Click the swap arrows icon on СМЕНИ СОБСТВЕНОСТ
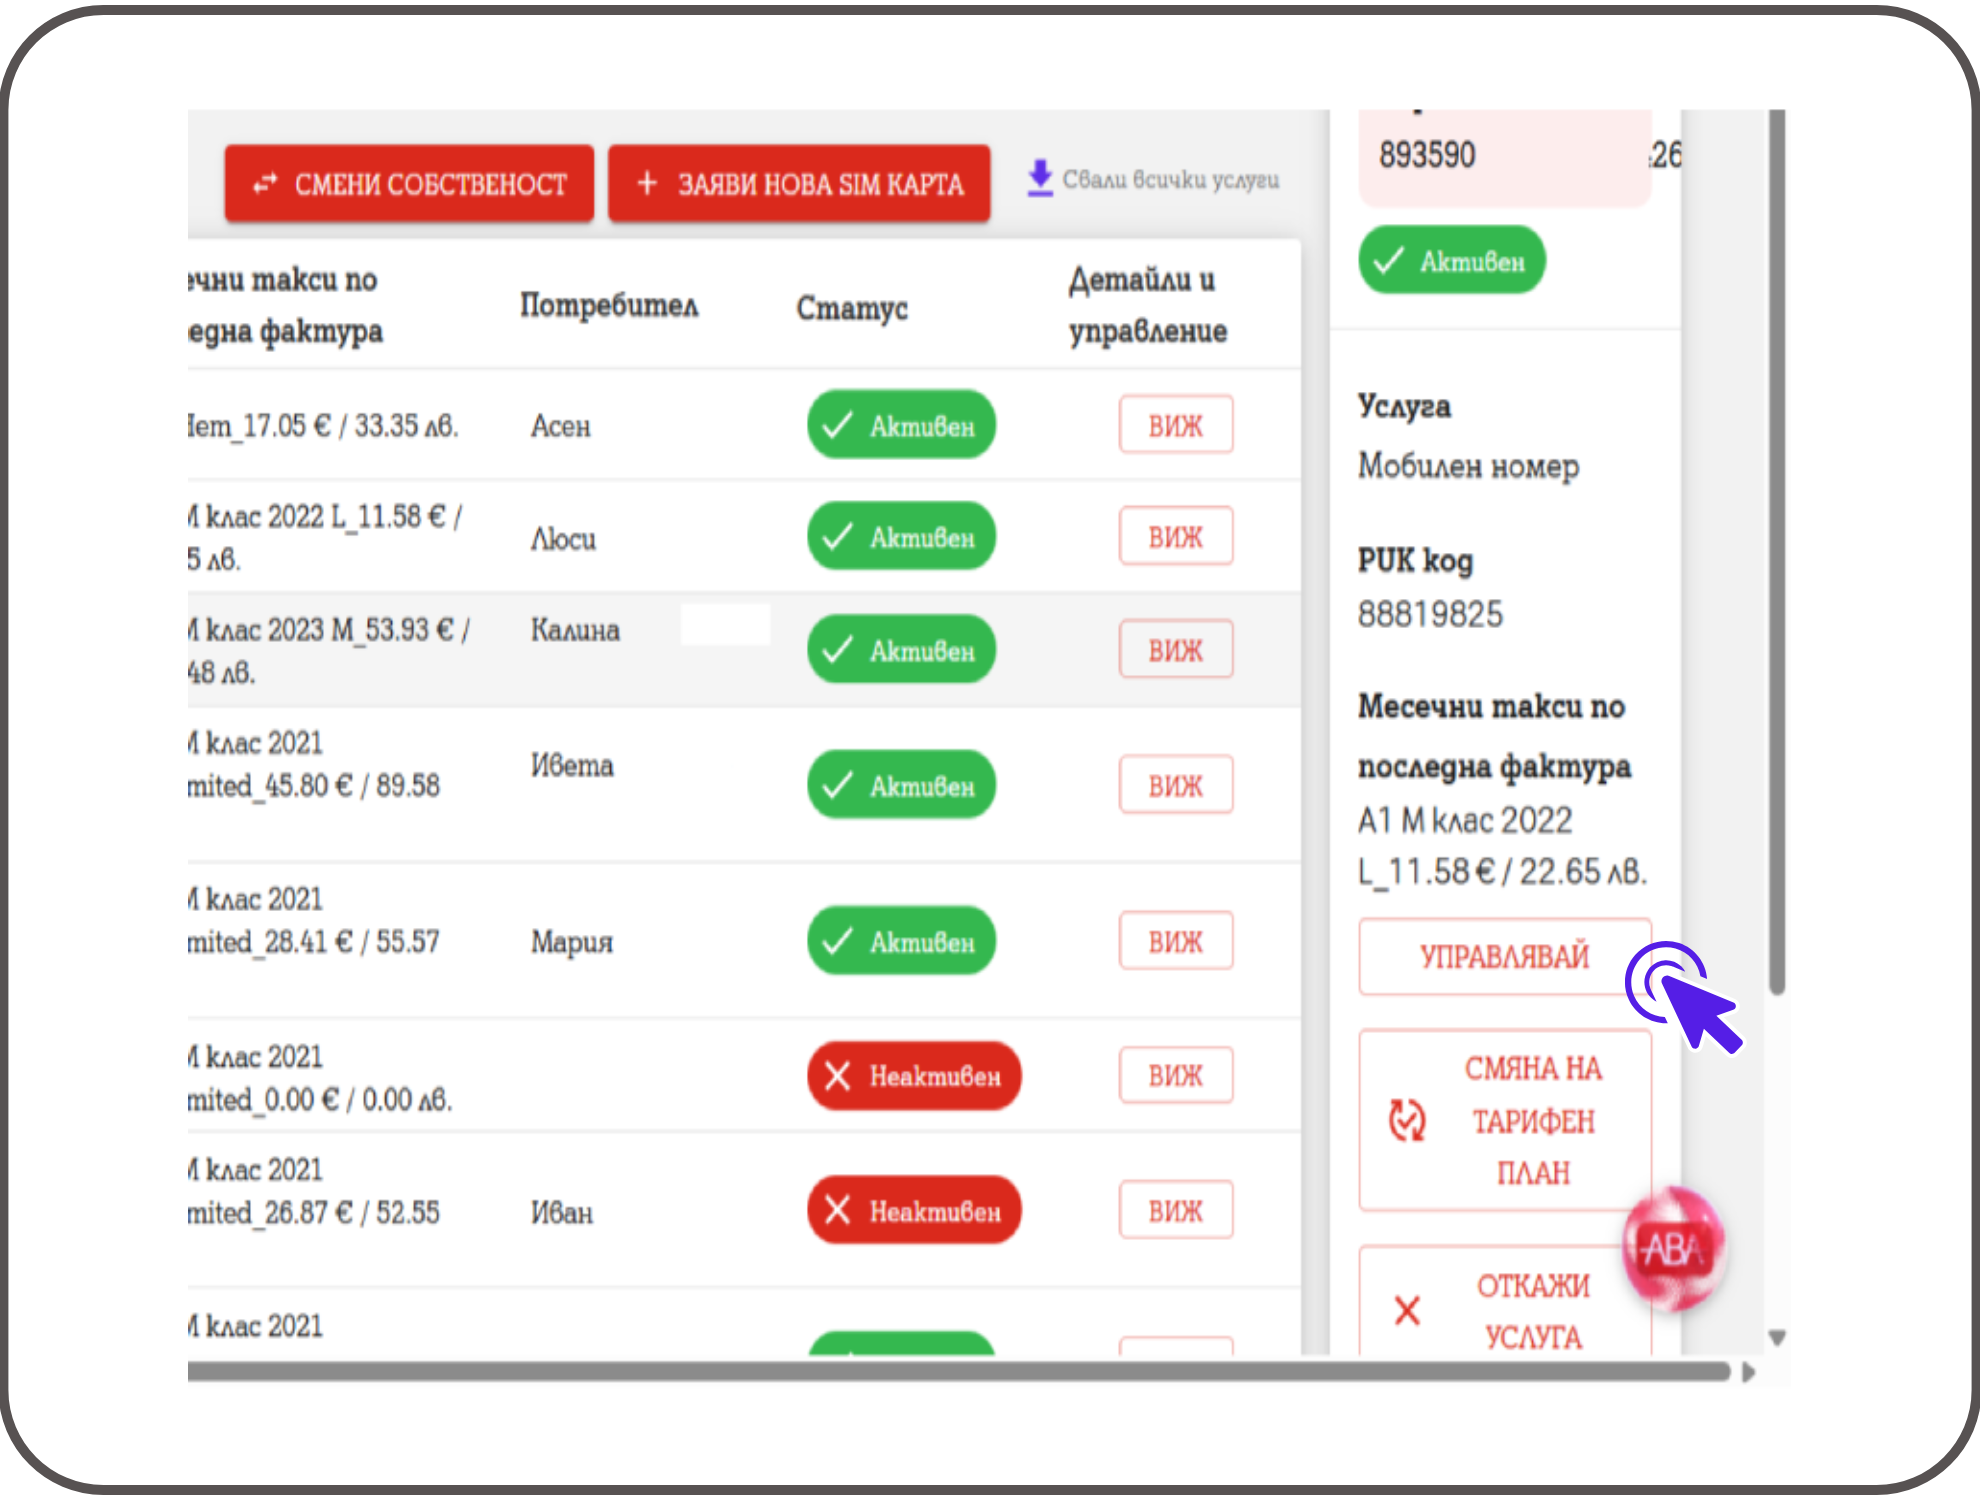1980x1500 pixels. tap(265, 184)
